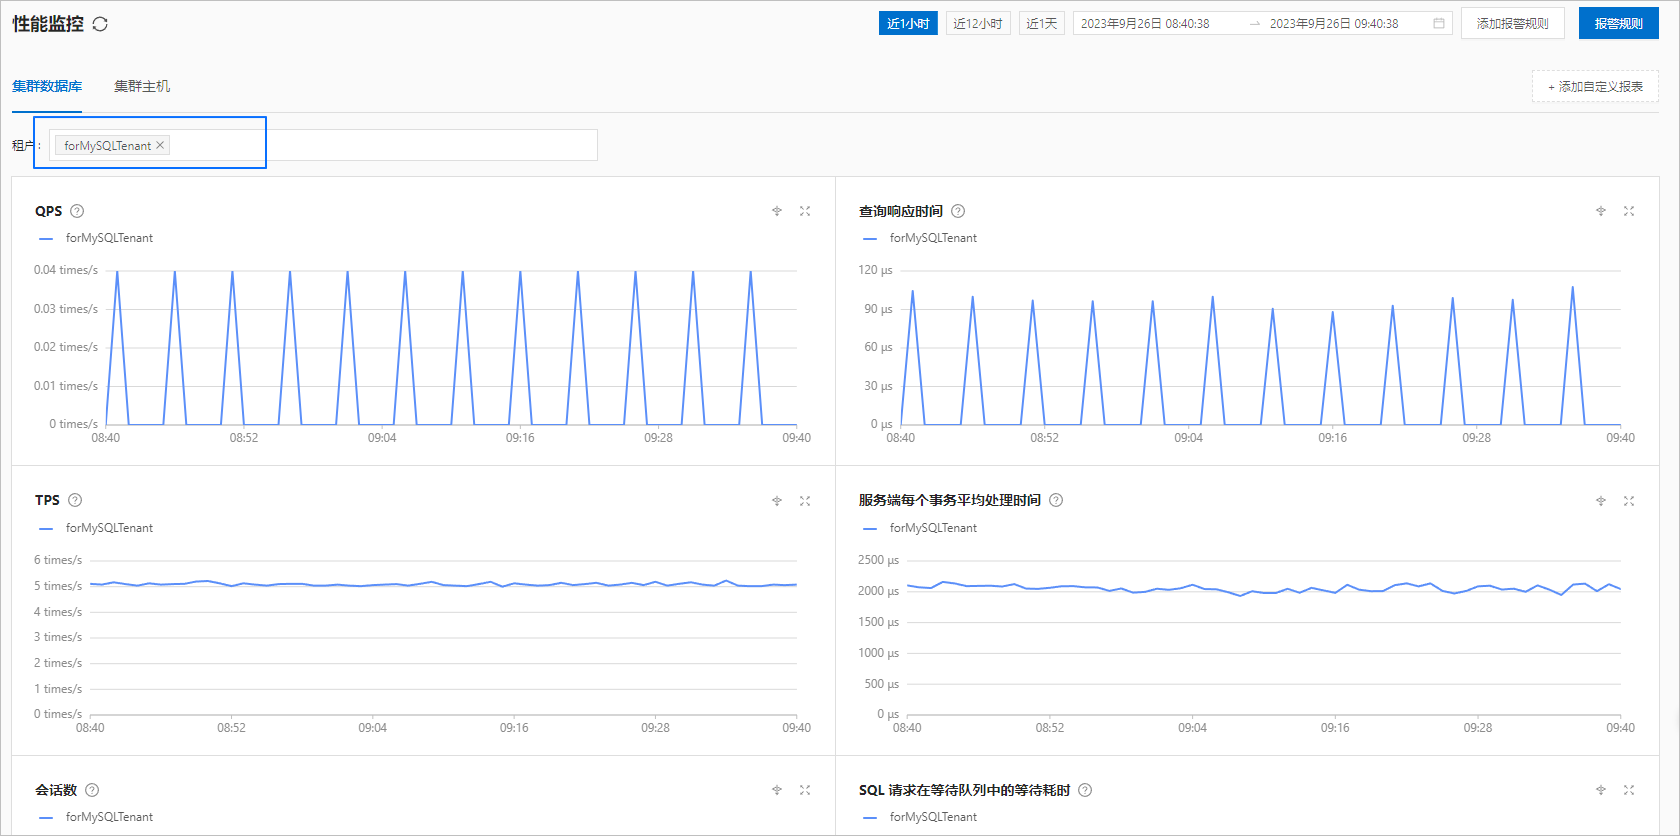This screenshot has width=1680, height=836.
Task: Click the 120 μs axis label
Action: [x=875, y=270]
